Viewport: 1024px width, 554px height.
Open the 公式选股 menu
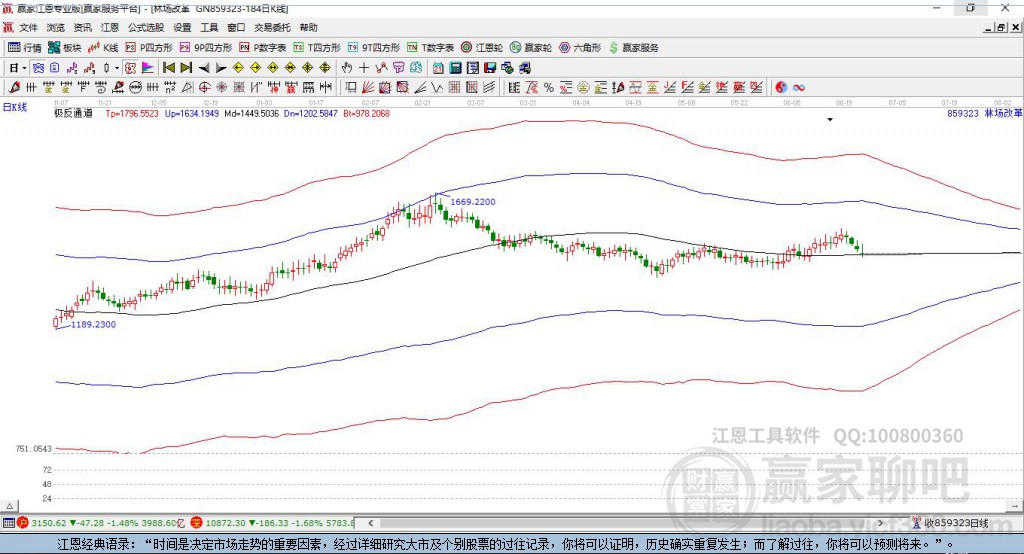click(x=146, y=27)
